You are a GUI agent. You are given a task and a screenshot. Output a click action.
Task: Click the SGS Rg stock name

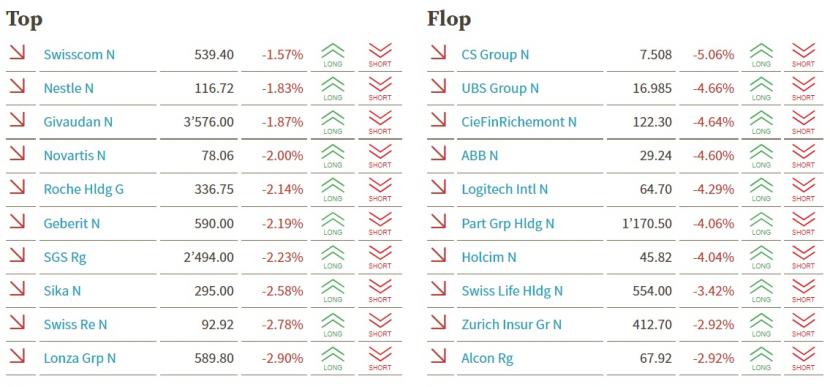coord(65,258)
